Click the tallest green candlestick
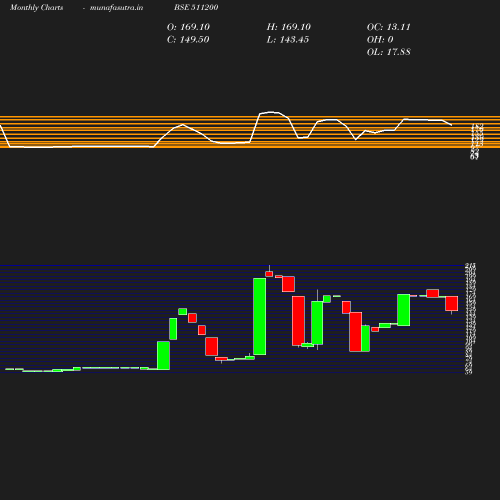This screenshot has width=500, height=500. 260,316
